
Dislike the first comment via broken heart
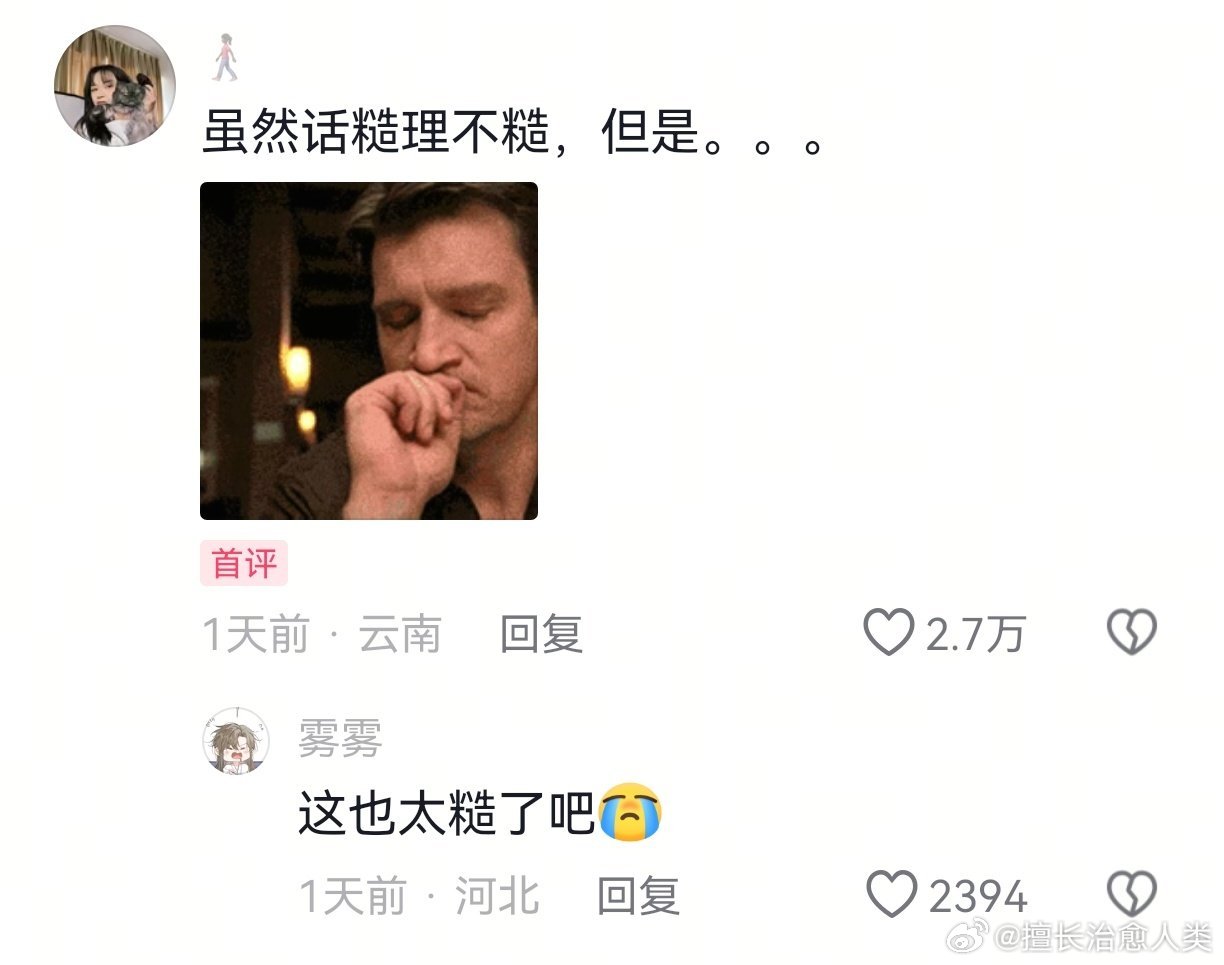(1132, 632)
